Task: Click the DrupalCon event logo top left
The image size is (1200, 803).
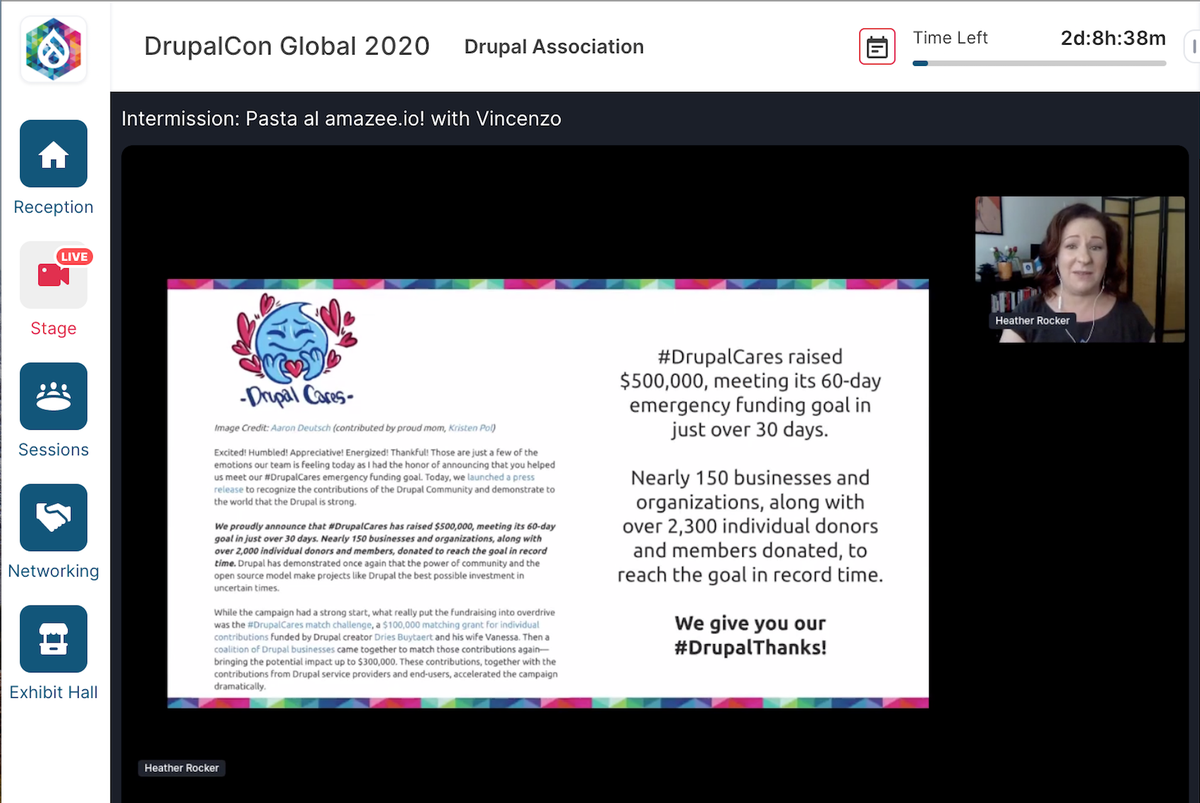Action: click(x=53, y=48)
